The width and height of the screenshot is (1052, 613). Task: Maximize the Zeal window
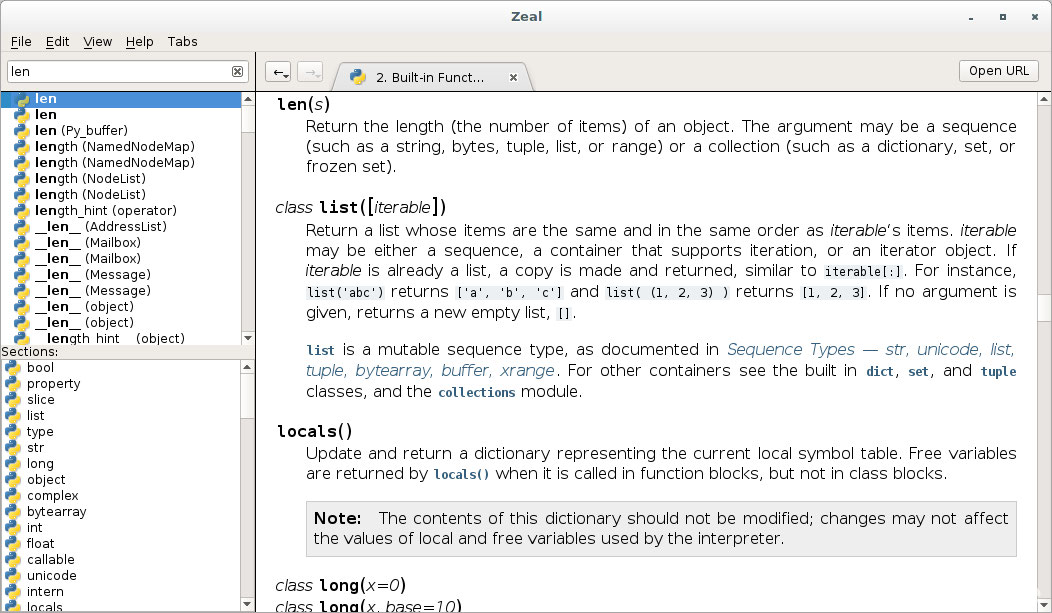[1002, 17]
